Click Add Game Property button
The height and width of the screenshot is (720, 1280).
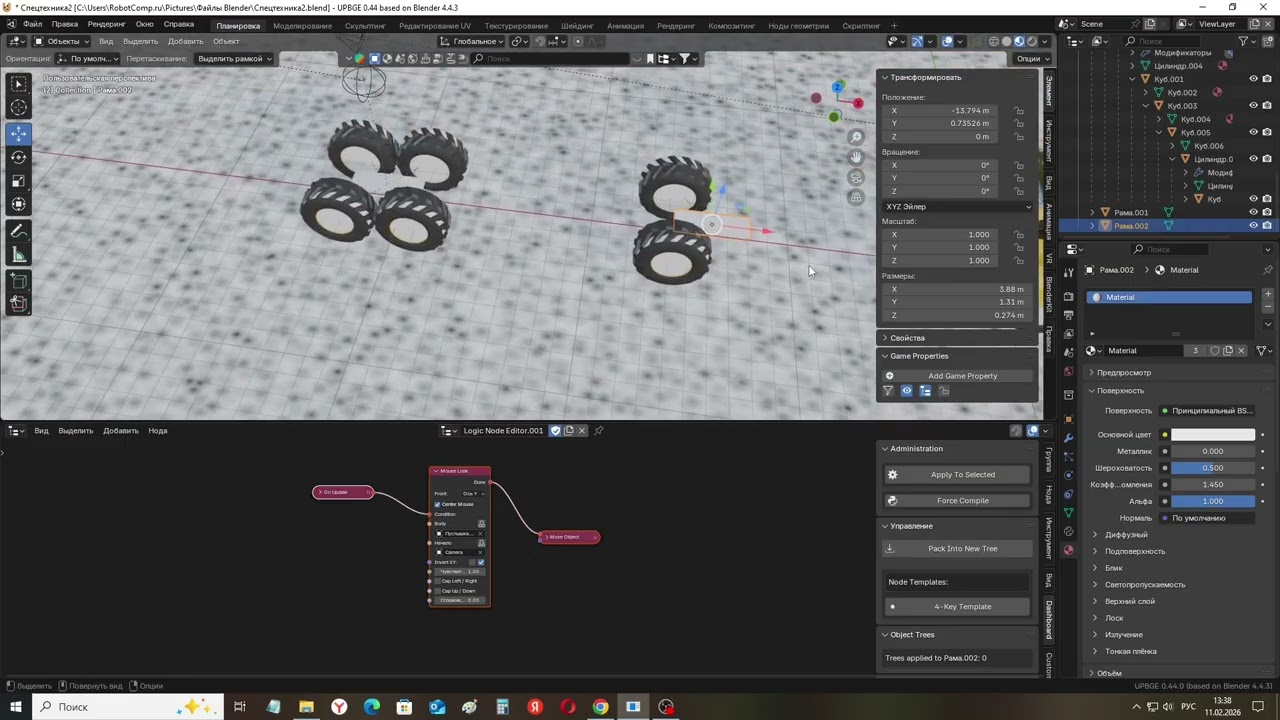(957, 376)
